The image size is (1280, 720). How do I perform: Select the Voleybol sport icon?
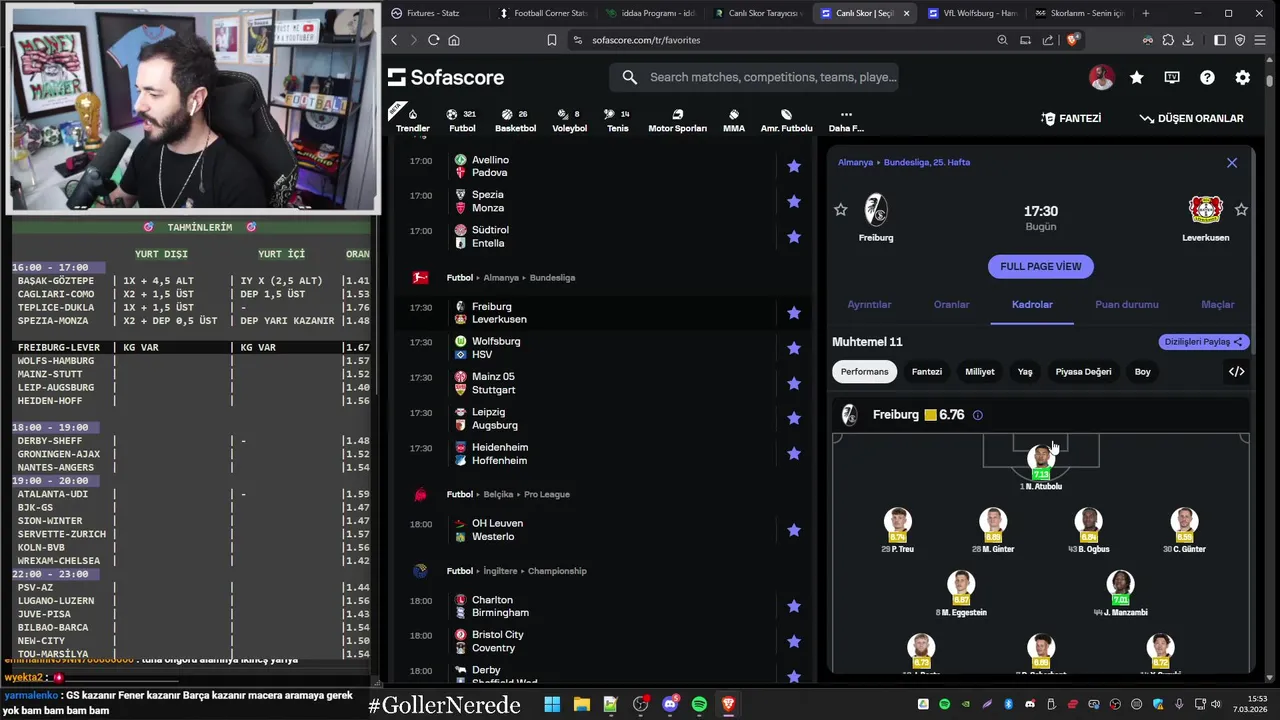point(570,120)
